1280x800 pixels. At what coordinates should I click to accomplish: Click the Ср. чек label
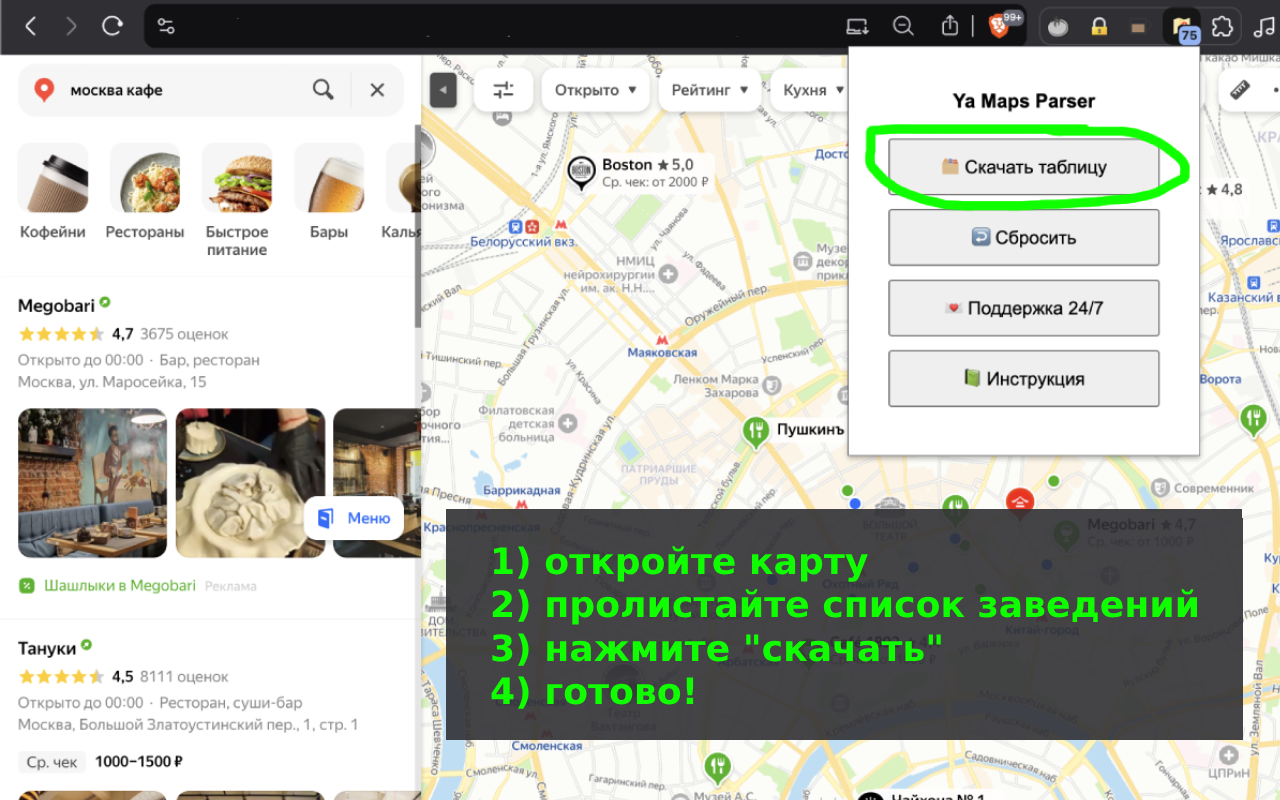(52, 762)
